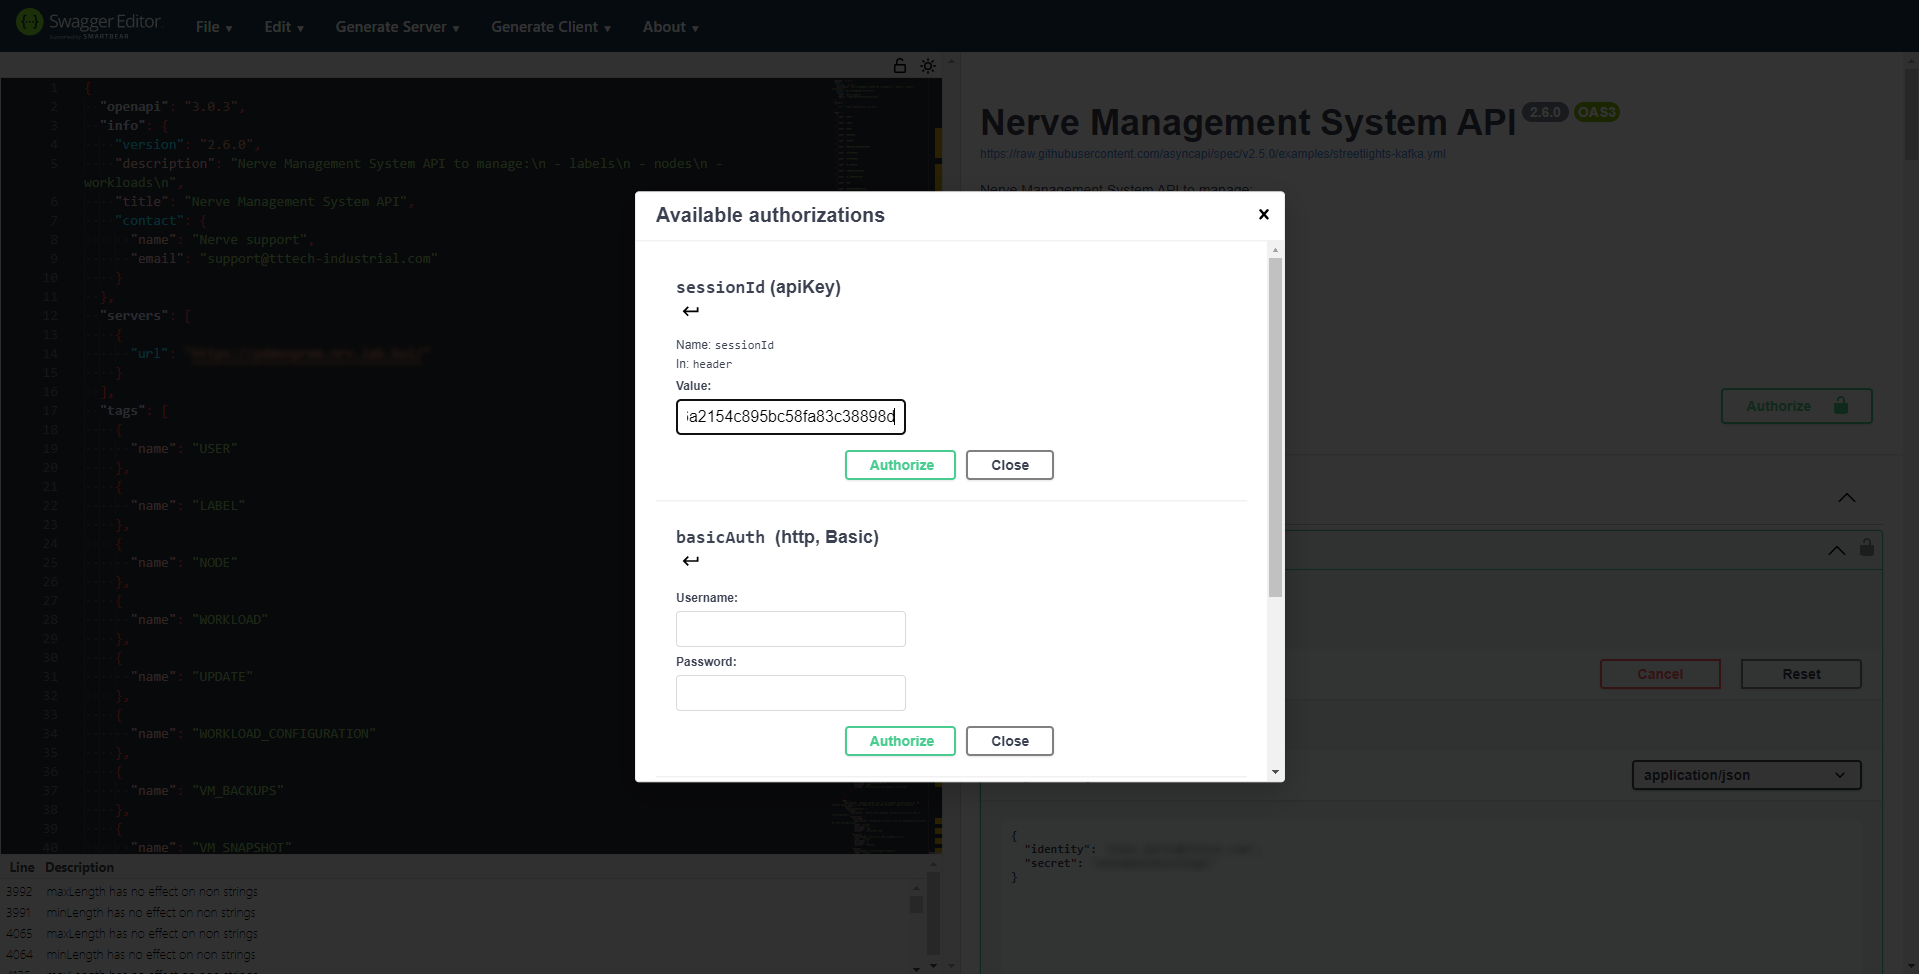
Task: Click the padlock icon on the expanded operation panel
Action: pos(1866,548)
